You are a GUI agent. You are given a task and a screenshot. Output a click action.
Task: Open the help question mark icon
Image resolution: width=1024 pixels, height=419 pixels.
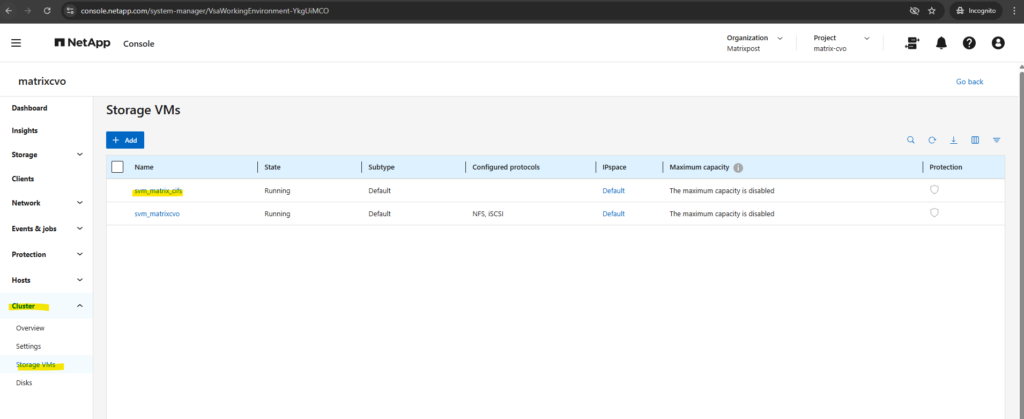969,43
